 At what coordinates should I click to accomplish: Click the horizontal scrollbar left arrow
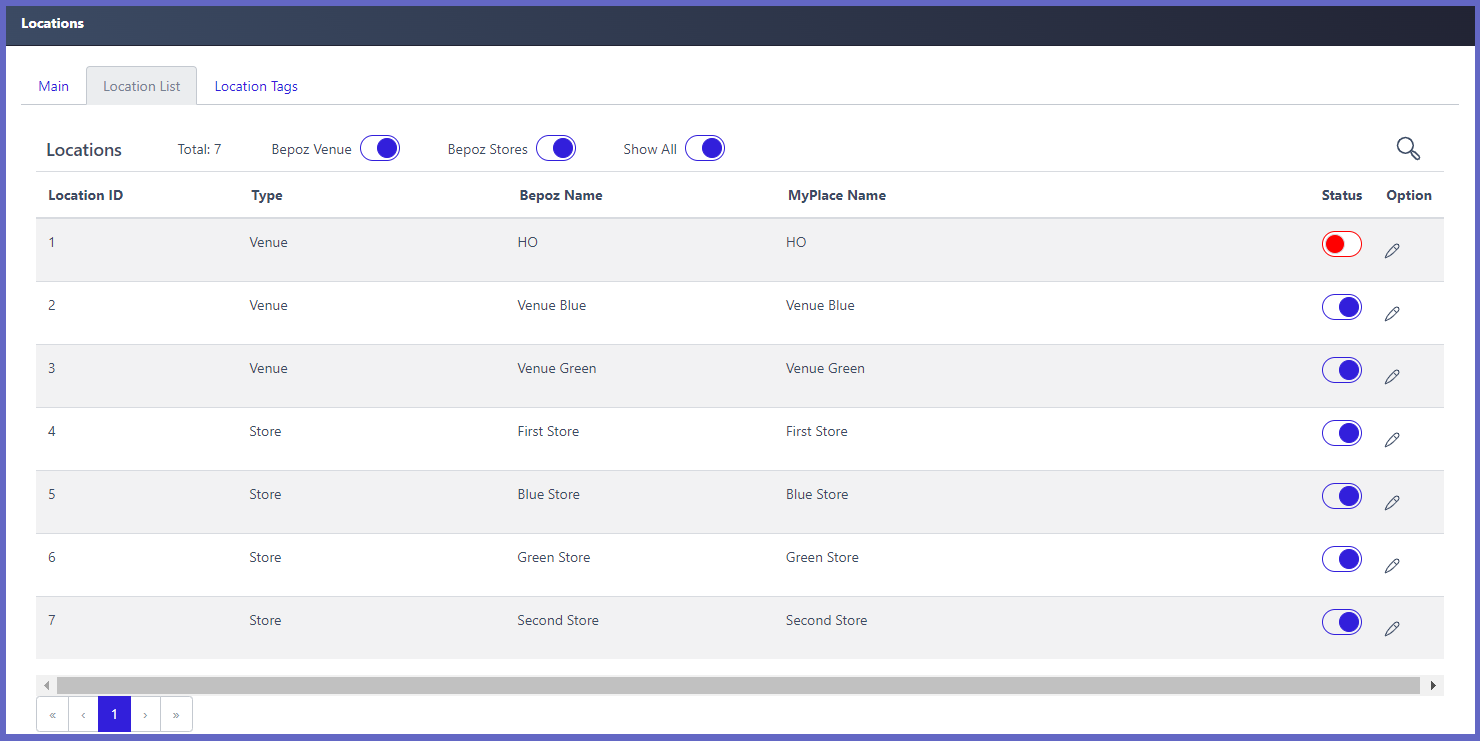click(46, 685)
